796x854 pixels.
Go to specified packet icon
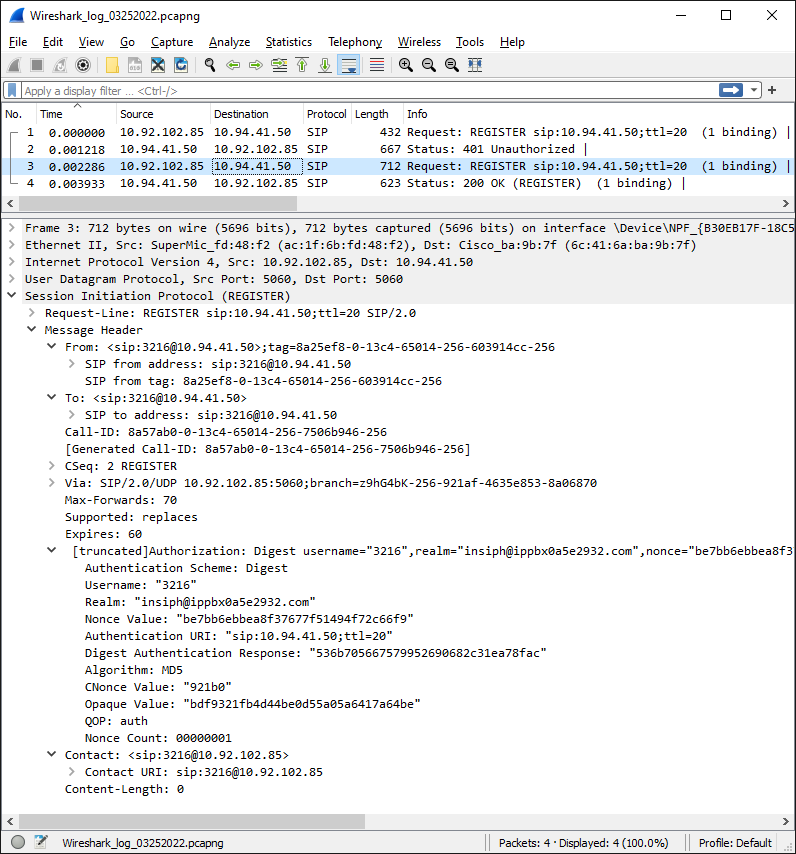[x=279, y=65]
